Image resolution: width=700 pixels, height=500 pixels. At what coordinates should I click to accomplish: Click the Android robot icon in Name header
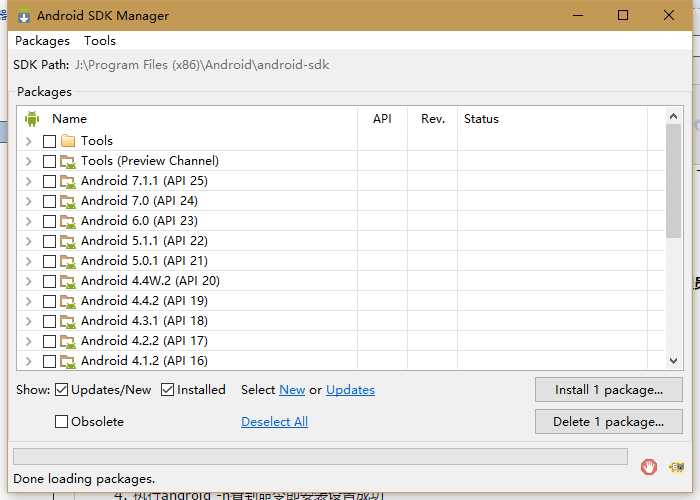[32, 119]
